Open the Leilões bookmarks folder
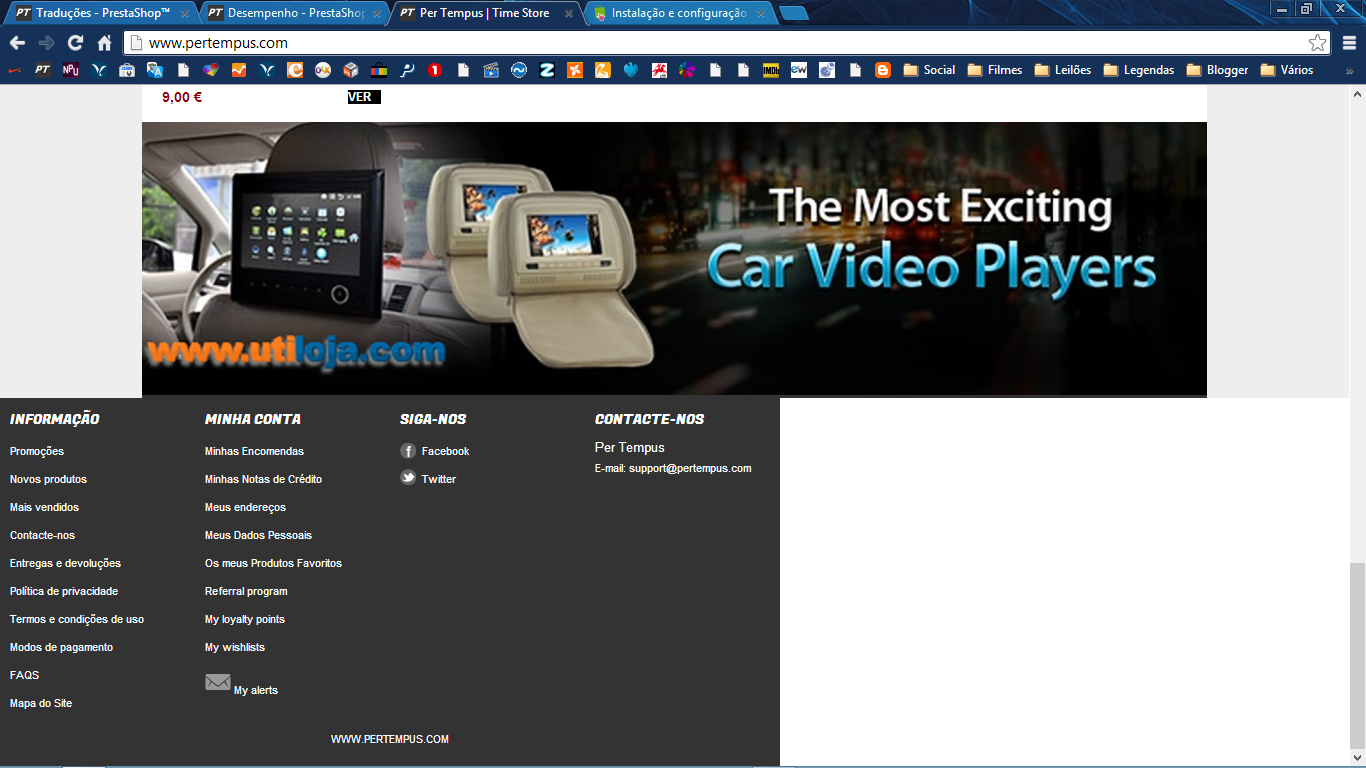Viewport: 1366px width, 768px height. coord(1062,70)
